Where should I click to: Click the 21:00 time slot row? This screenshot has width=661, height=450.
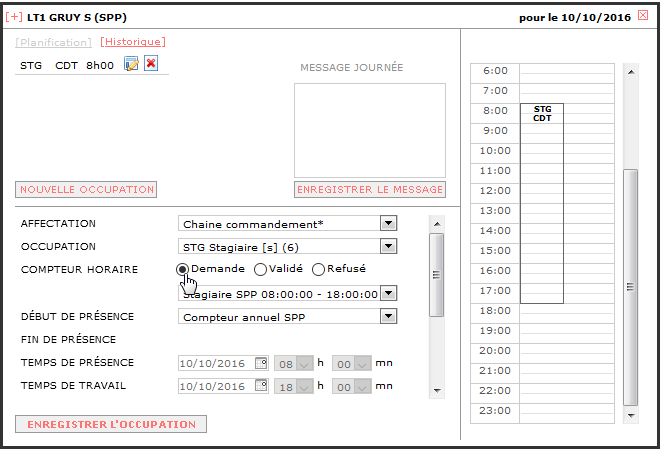pyautogui.click(x=542, y=373)
